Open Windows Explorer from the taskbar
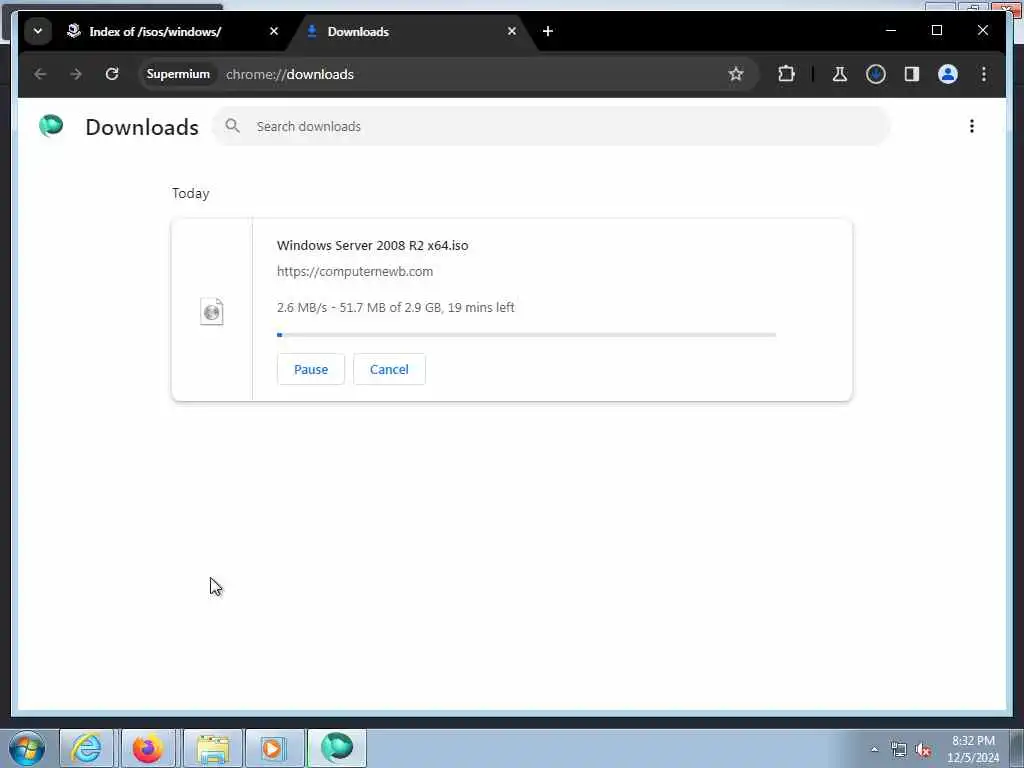Image resolution: width=1024 pixels, height=768 pixels. pos(213,748)
